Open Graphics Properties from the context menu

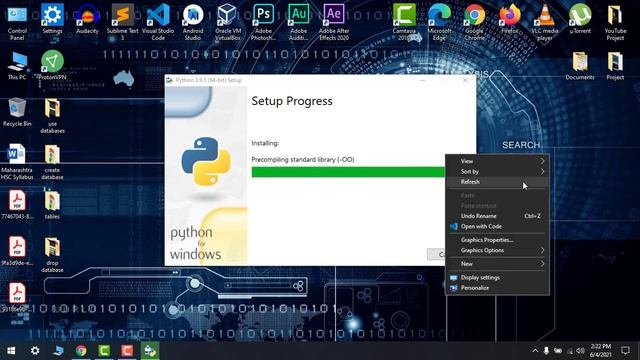[497, 240]
